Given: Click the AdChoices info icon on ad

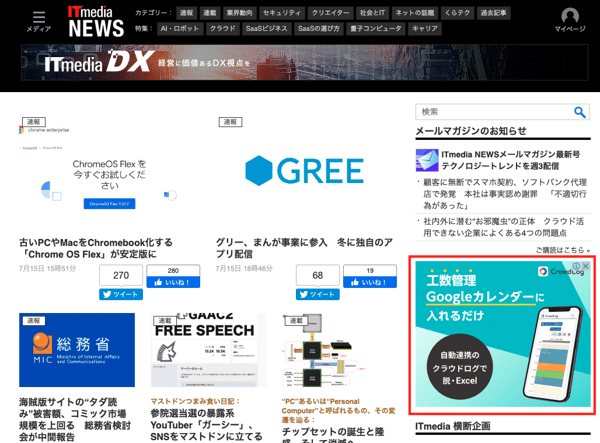Looking at the screenshot, I should pyautogui.click(x=576, y=265).
